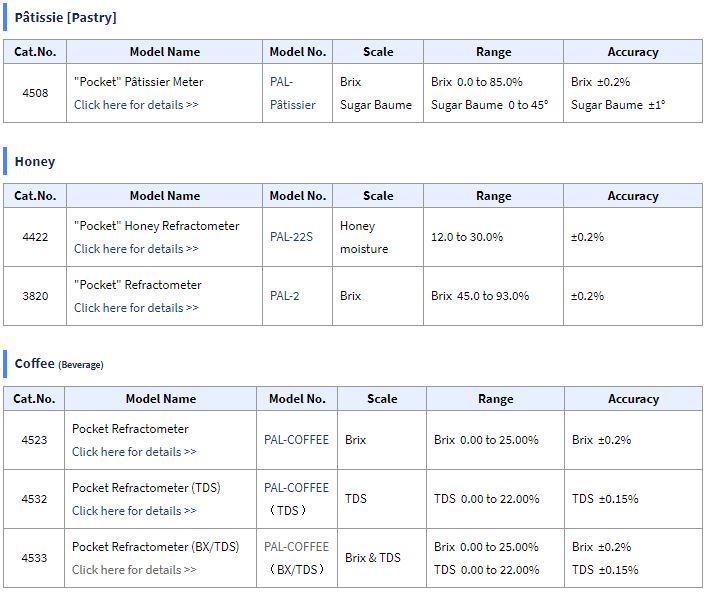Click the PAL-22S model number
This screenshot has width=706, height=592.
click(291, 237)
